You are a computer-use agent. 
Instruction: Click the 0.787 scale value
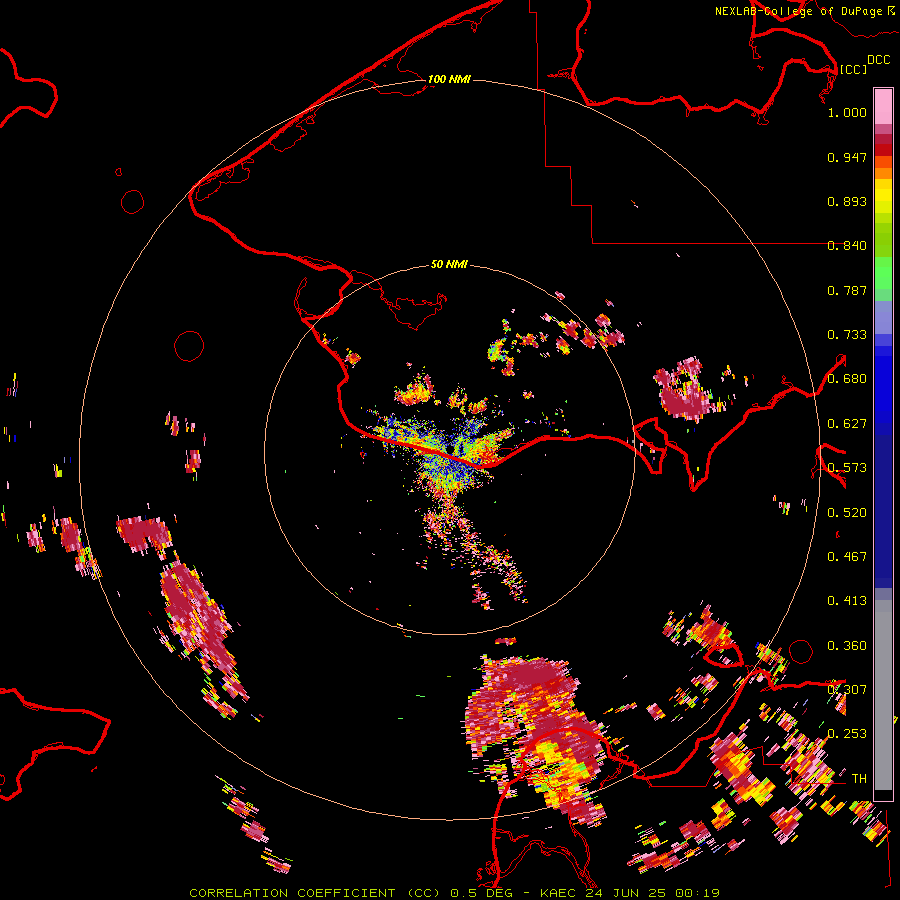[847, 290]
